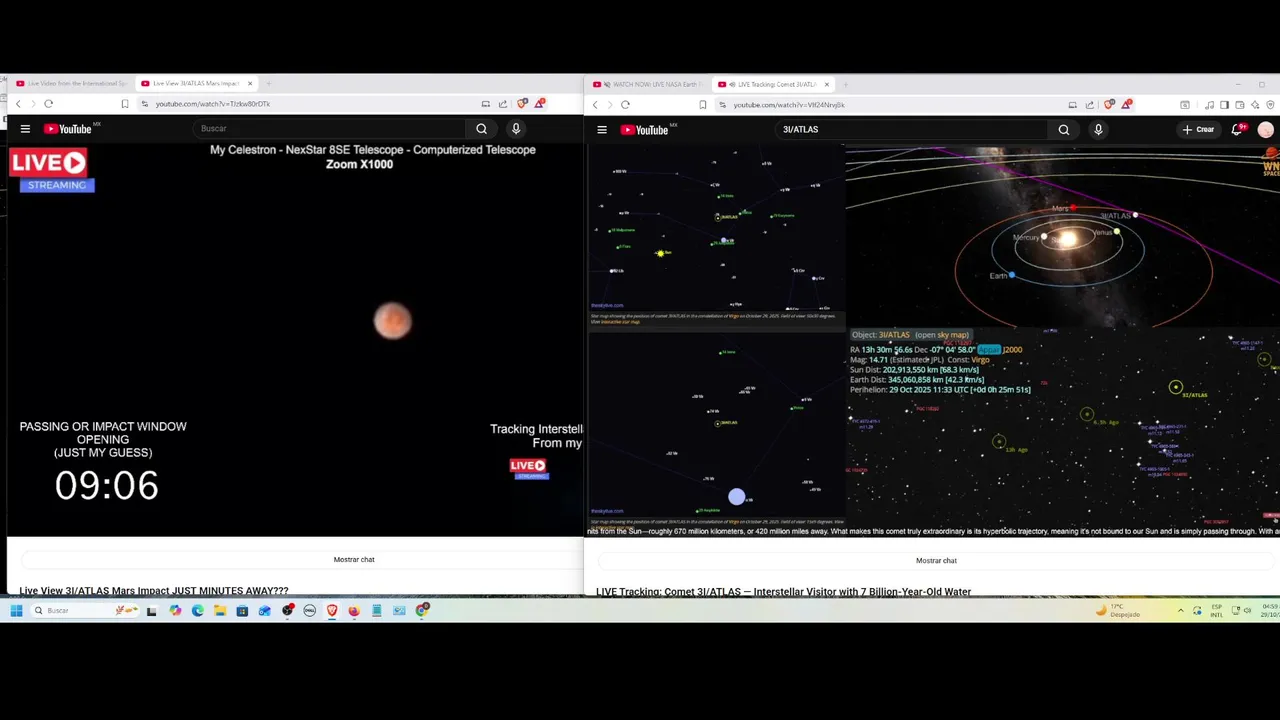
Task: Open Brave Shields in the right browser window
Action: pyautogui.click(x=1108, y=104)
